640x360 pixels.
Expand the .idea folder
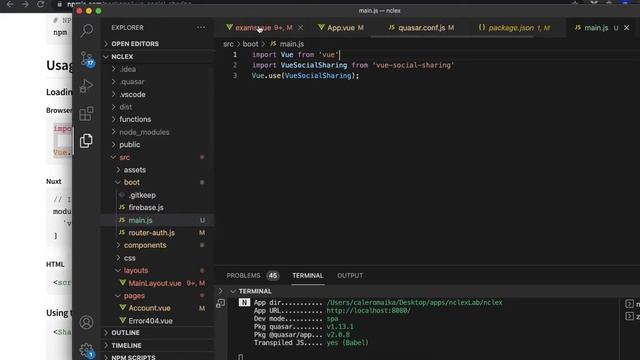tap(158, 69)
